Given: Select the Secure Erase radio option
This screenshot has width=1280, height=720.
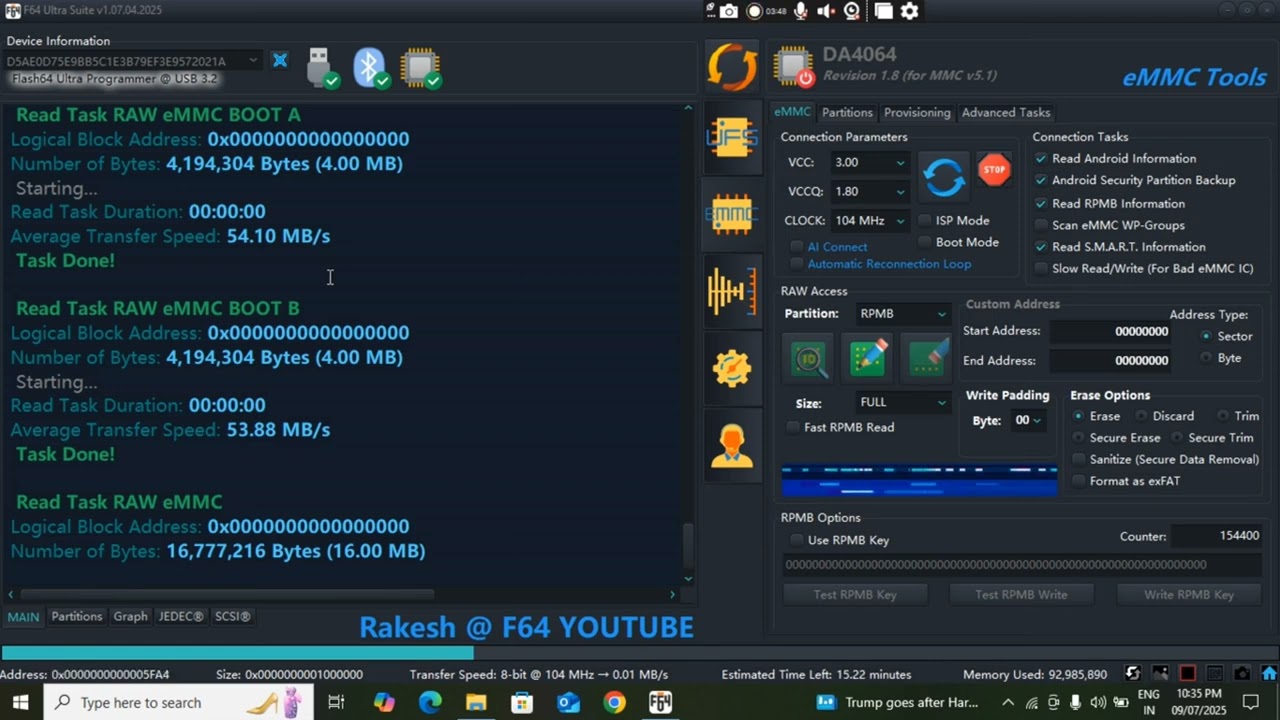Looking at the screenshot, I should 1078,438.
